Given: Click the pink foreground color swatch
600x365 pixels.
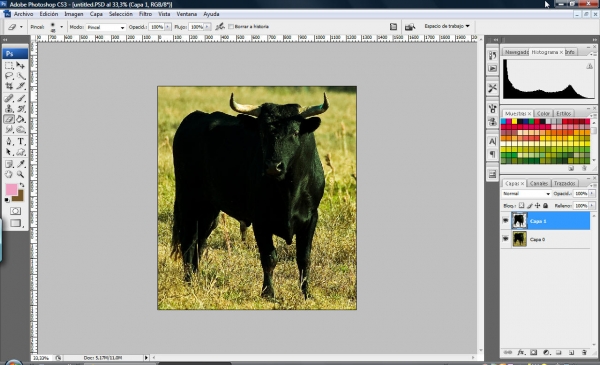Looking at the screenshot, I should coord(11,189).
